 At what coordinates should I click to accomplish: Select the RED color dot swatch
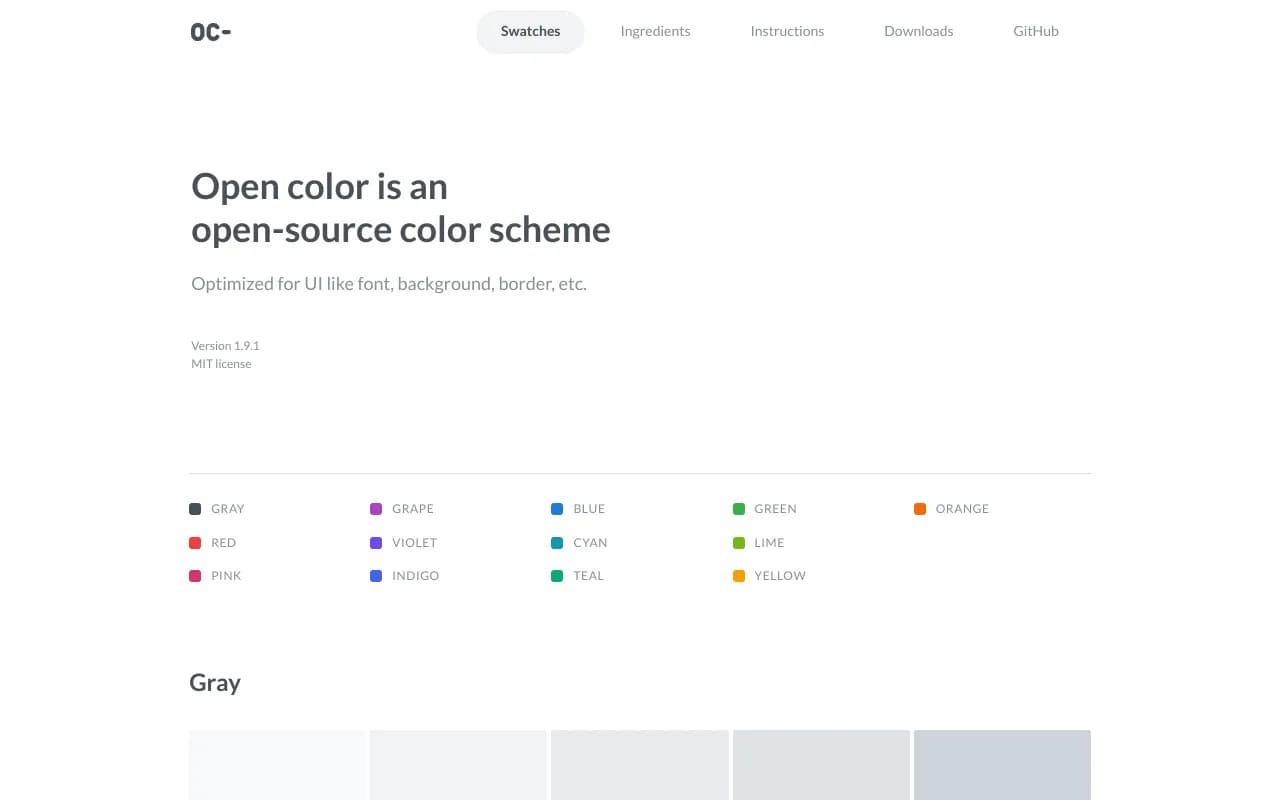(194, 542)
